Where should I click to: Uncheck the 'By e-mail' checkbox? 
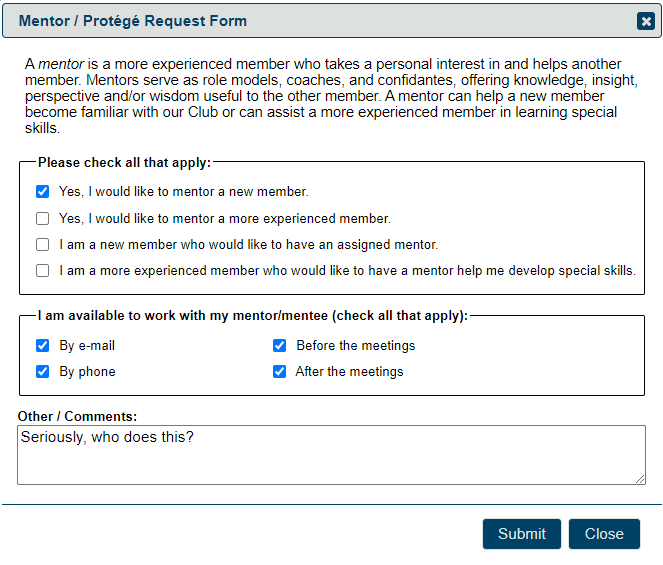42,346
